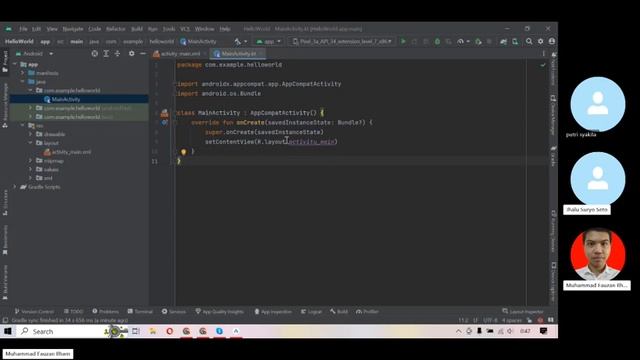Click the Debug app bug icon
The height and width of the screenshot is (360, 640).
click(437, 41)
